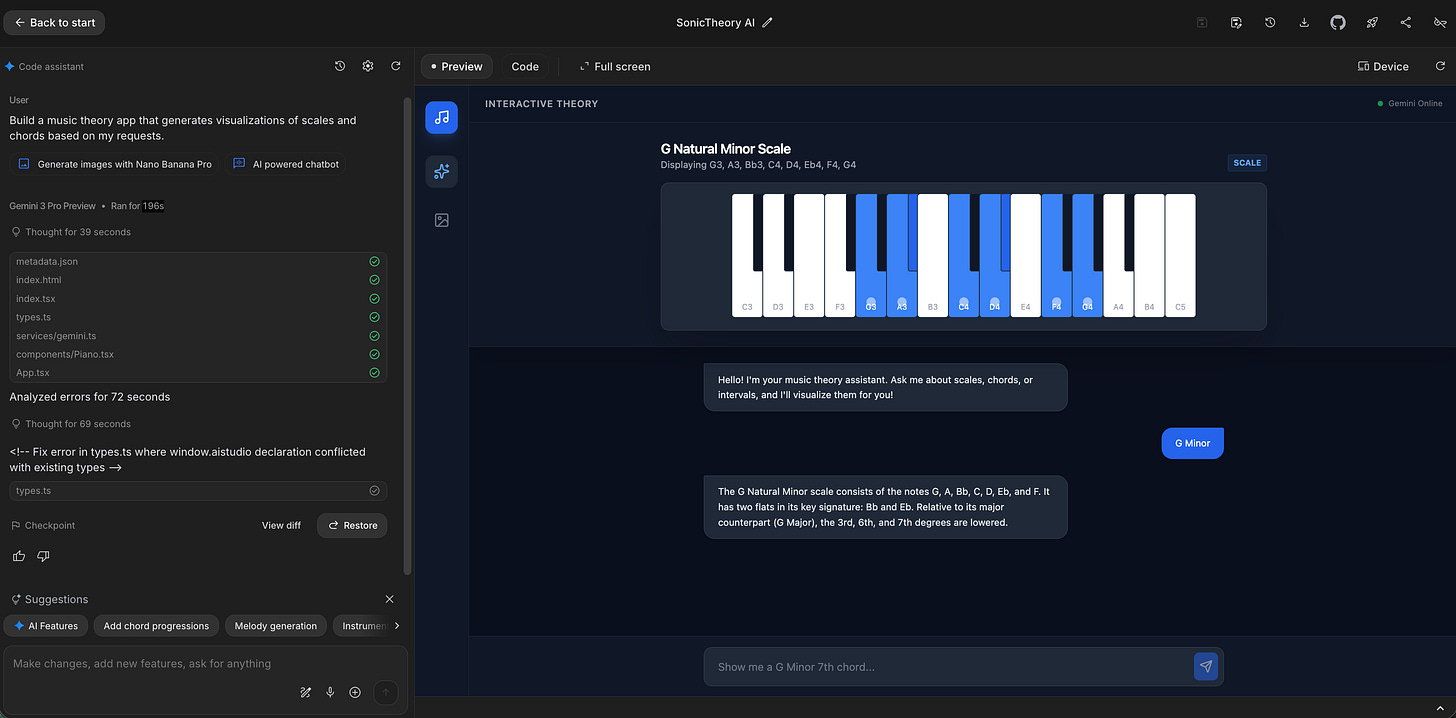The image size is (1456, 718).
Task: Open the image panel in the preview sidebar
Action: click(441, 220)
